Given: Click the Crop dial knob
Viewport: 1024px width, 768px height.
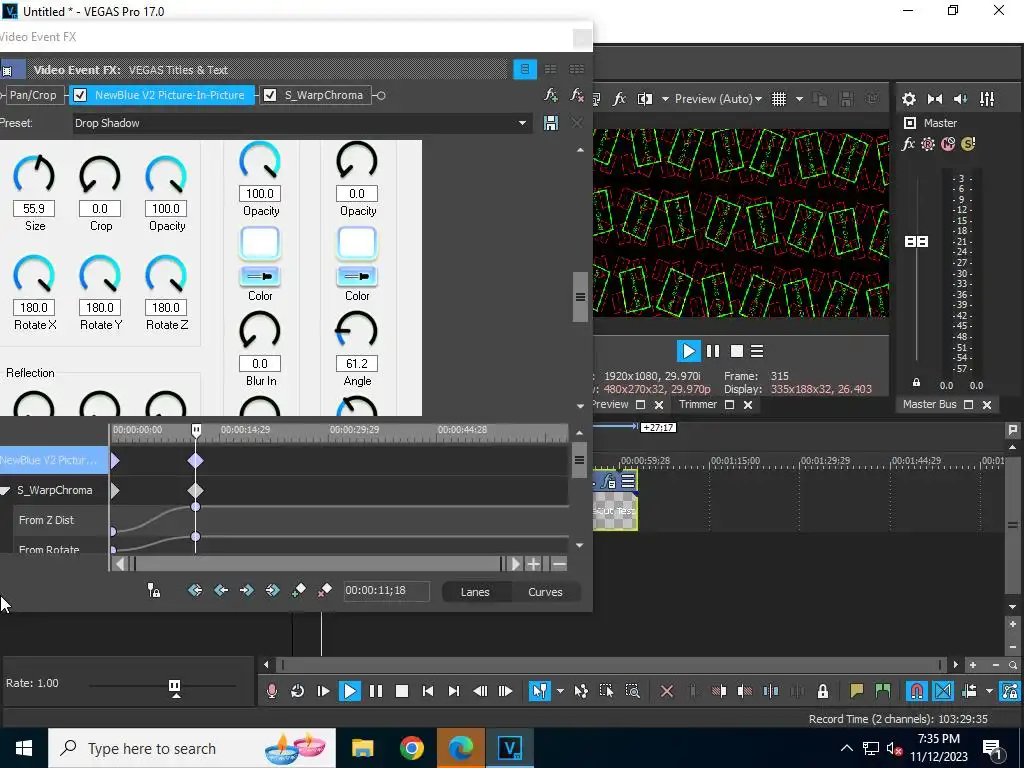Looking at the screenshot, I should pyautogui.click(x=100, y=175).
